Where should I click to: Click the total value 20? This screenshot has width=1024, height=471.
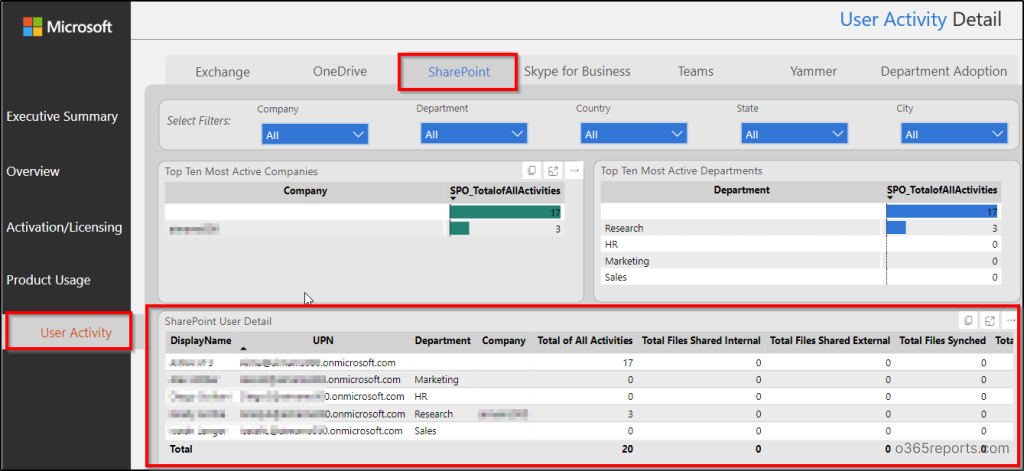(x=627, y=449)
